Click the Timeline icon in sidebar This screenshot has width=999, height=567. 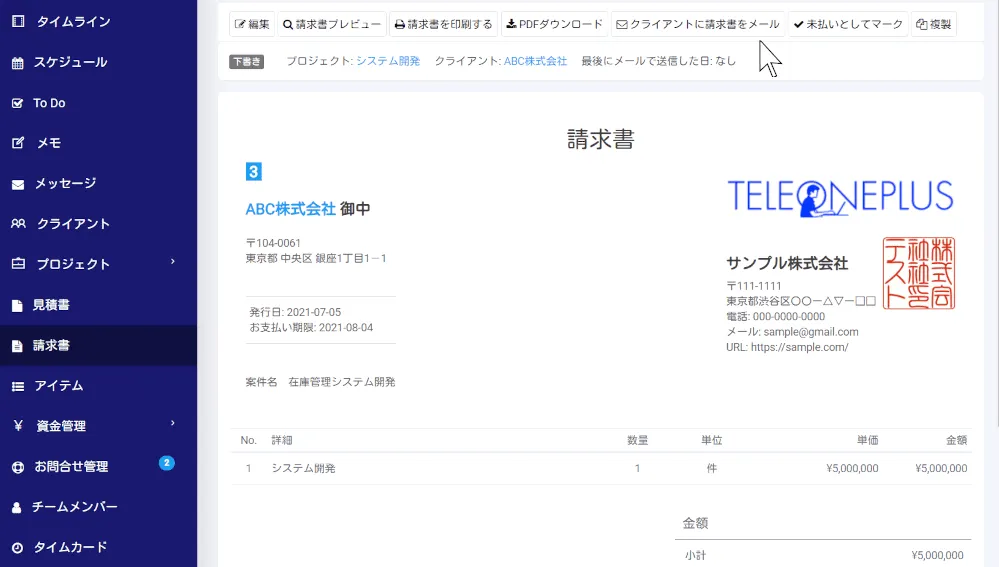[18, 22]
